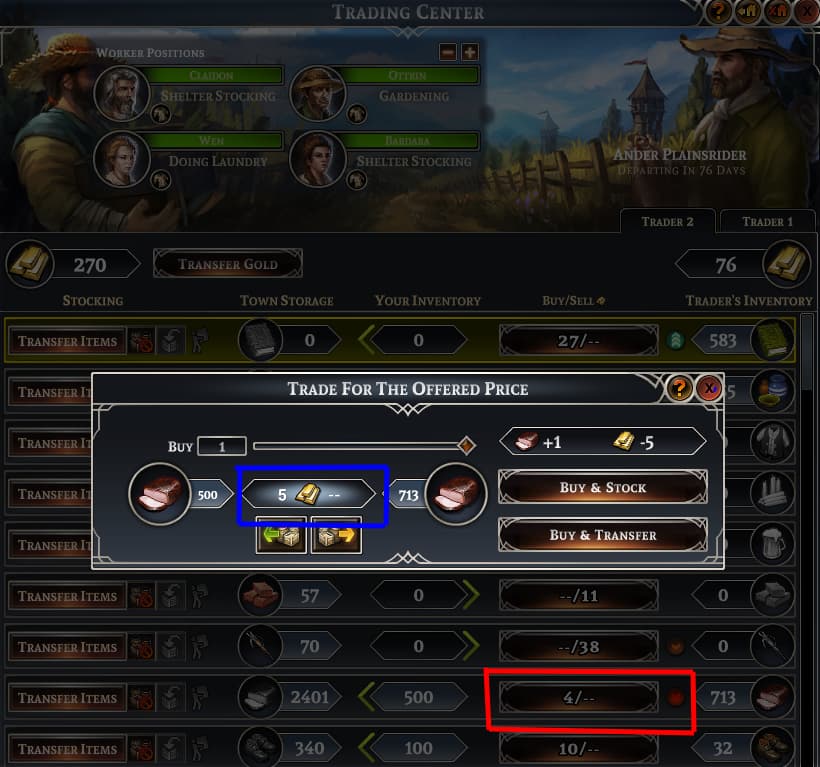The height and width of the screenshot is (767, 820).
Task: Close the Trade For The Offered Price popup
Action: (x=709, y=388)
